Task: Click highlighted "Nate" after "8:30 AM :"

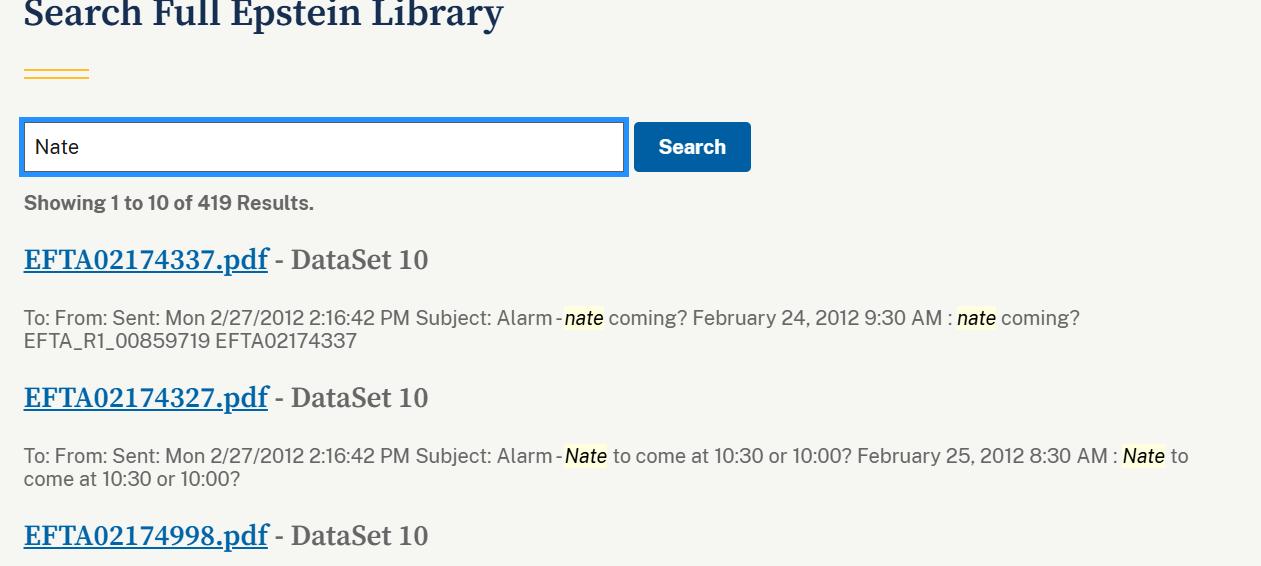Action: 1144,456
